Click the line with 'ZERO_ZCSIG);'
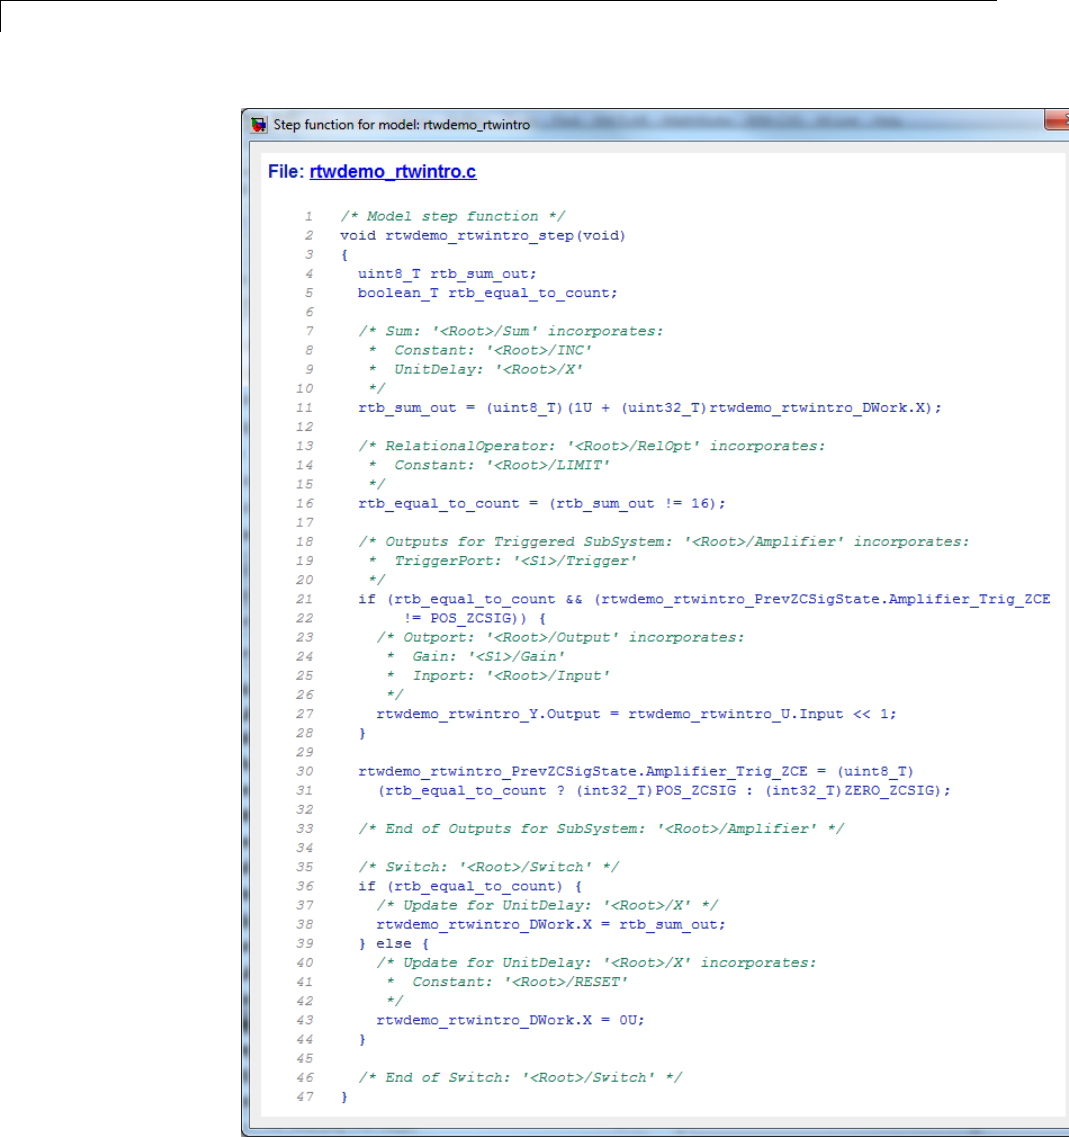This screenshot has width=1069, height=1137. tap(663, 790)
